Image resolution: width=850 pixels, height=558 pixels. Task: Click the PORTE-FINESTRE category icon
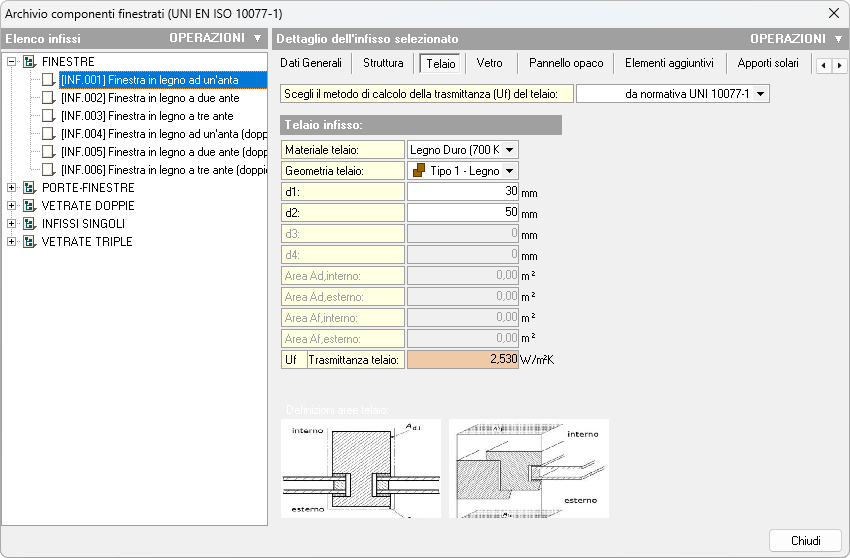[29, 188]
